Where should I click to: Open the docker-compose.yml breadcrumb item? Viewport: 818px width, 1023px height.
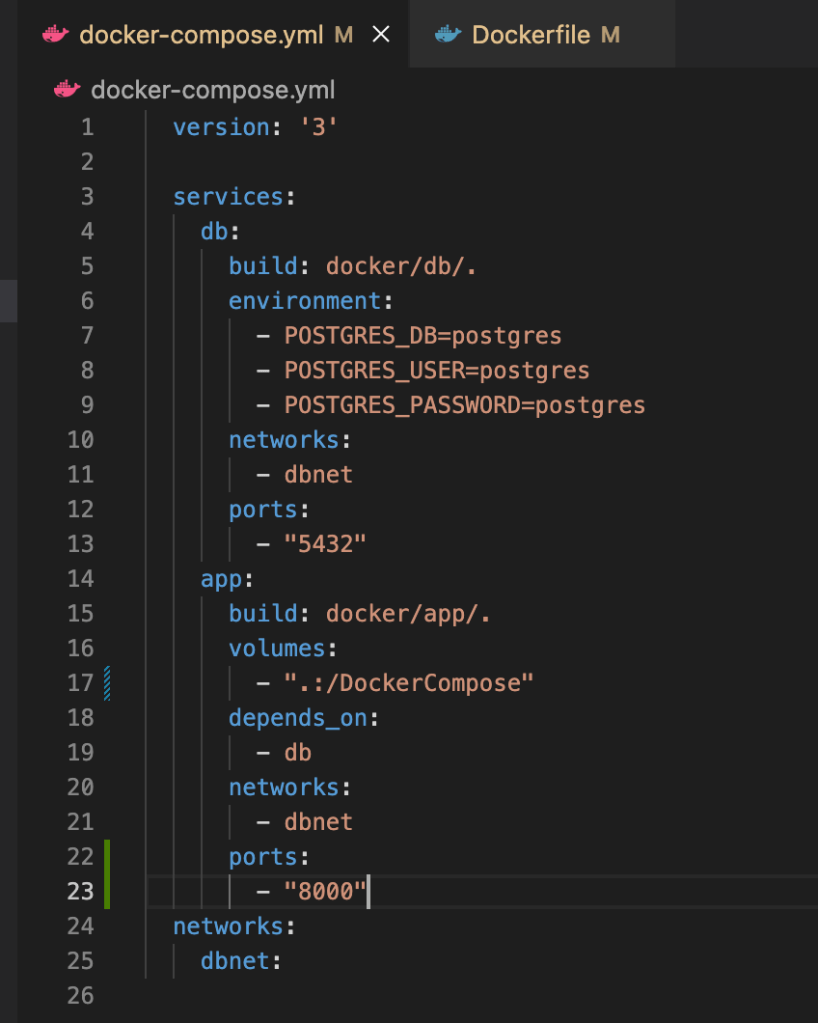(x=212, y=90)
